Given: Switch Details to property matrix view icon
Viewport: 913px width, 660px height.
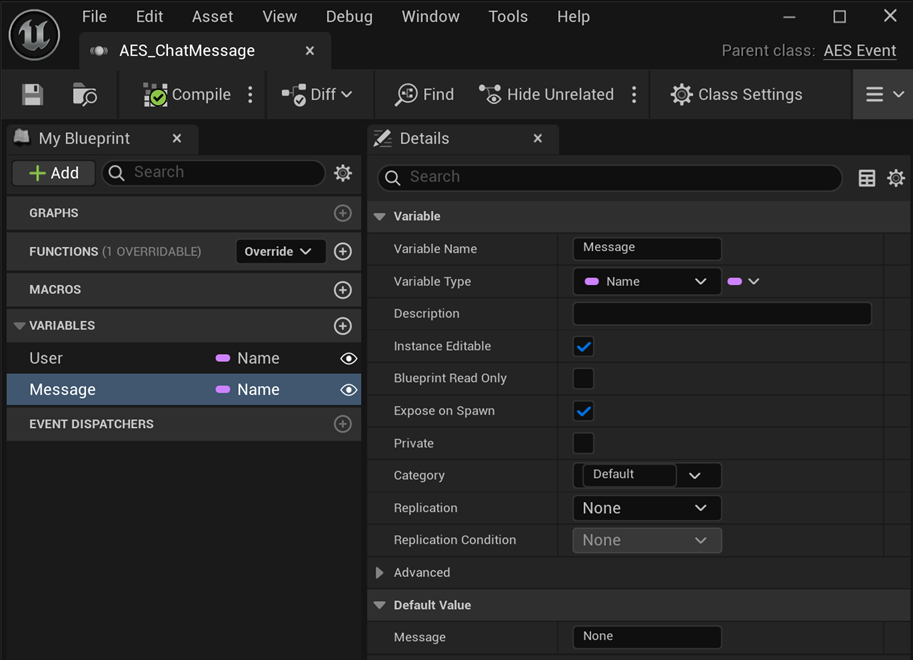Looking at the screenshot, I should [x=867, y=178].
